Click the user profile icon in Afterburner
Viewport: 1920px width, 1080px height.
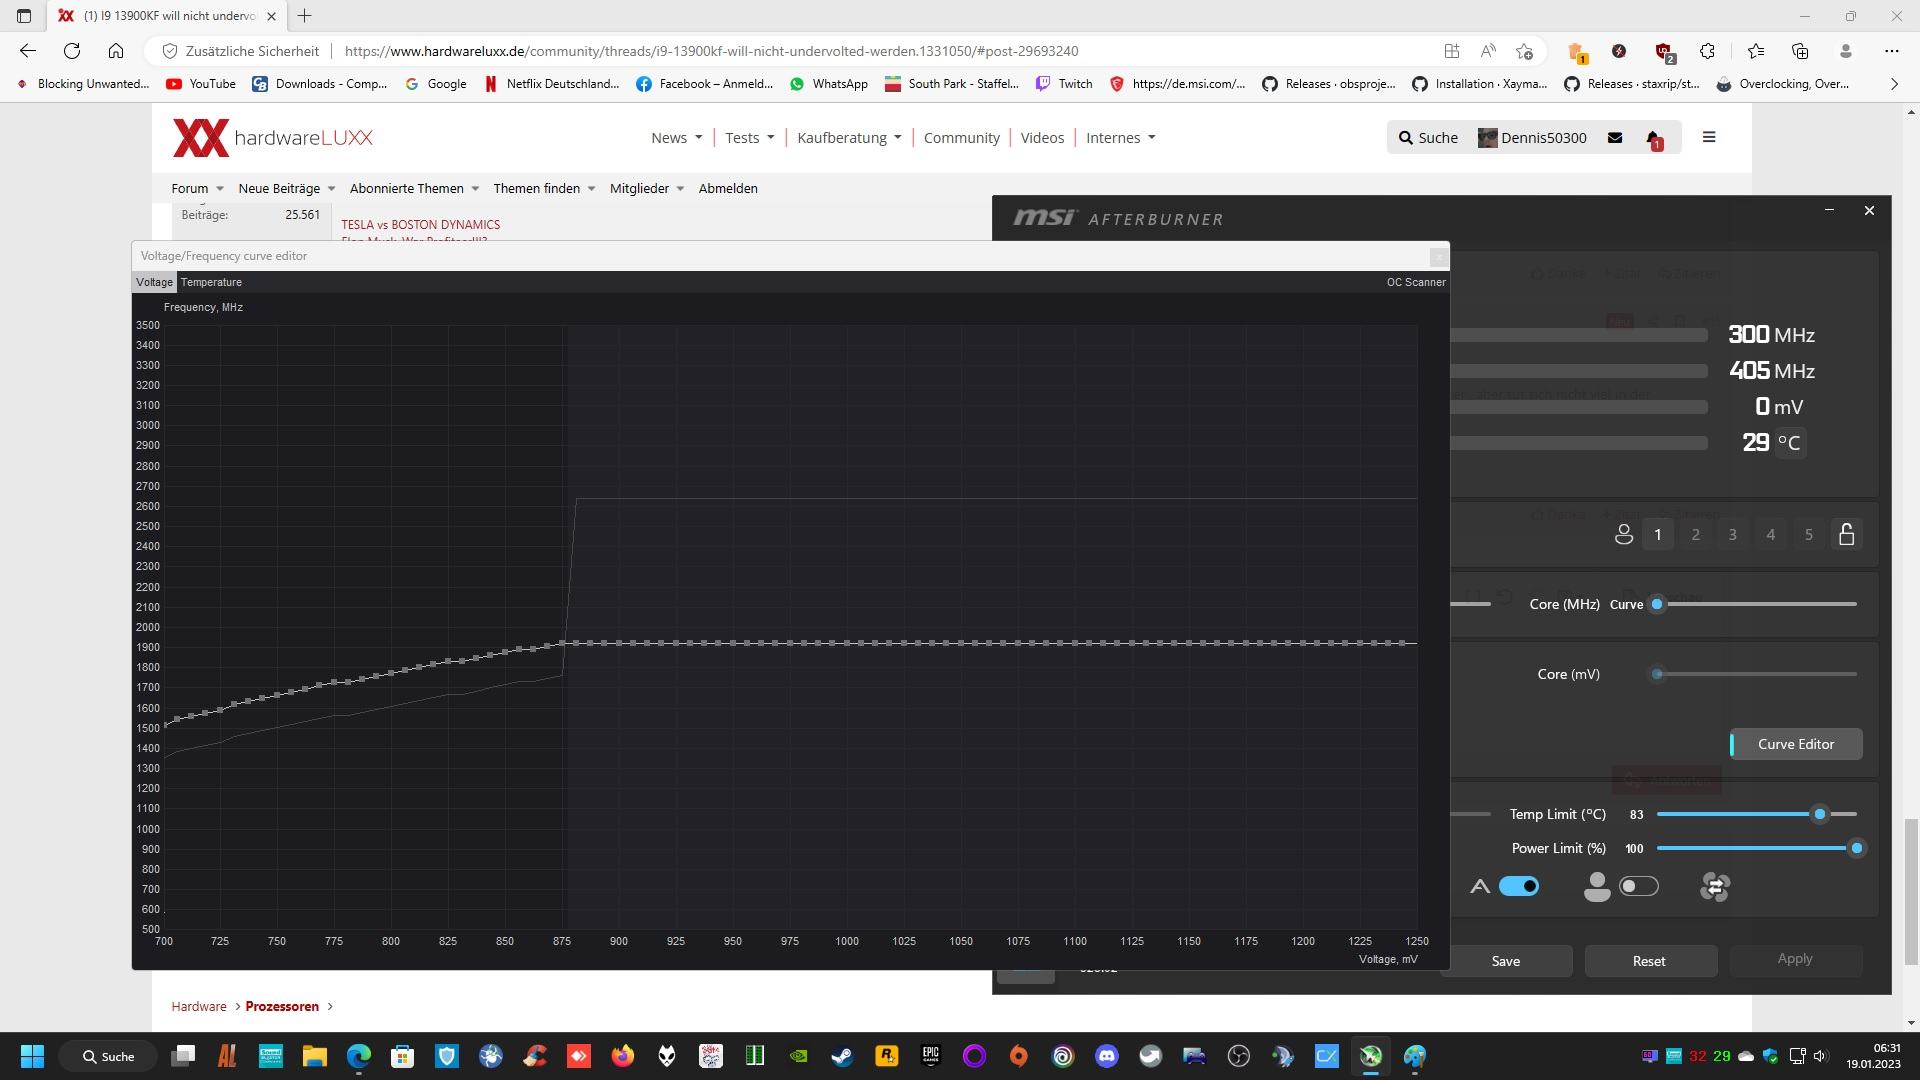point(1624,534)
